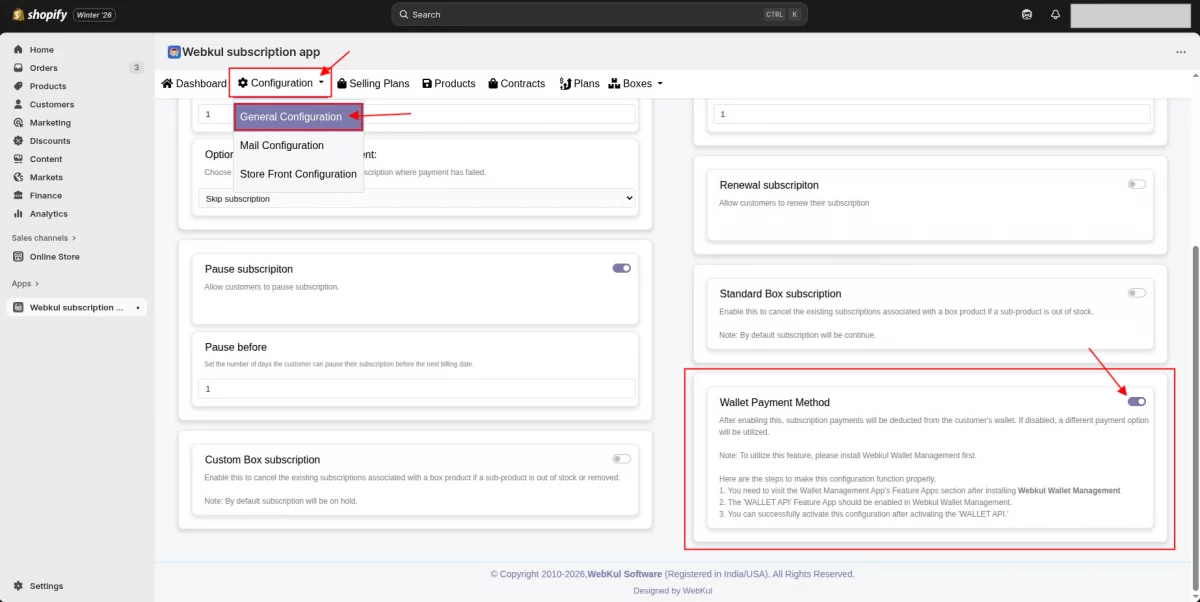1200x602 pixels.
Task: Turn off the Wallet Payment Method toggle
Action: 1136,401
